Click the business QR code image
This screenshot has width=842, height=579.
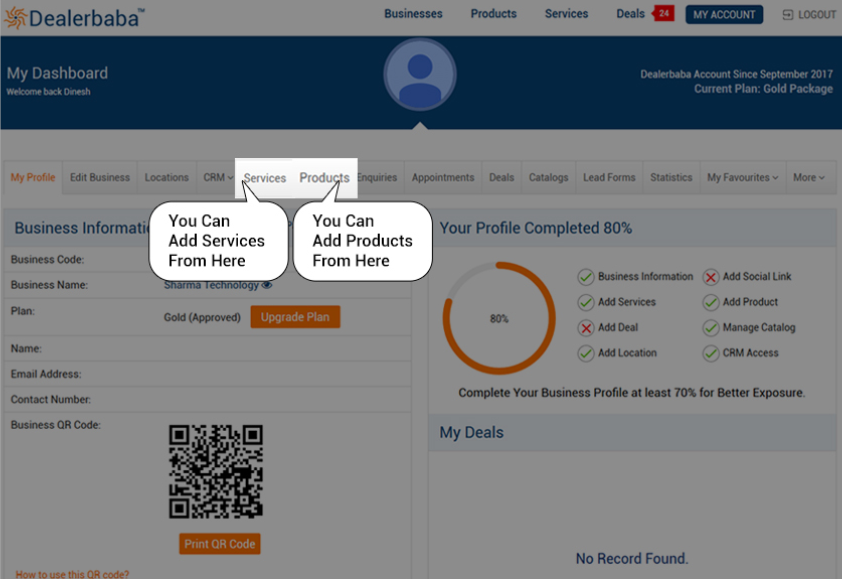click(x=216, y=472)
